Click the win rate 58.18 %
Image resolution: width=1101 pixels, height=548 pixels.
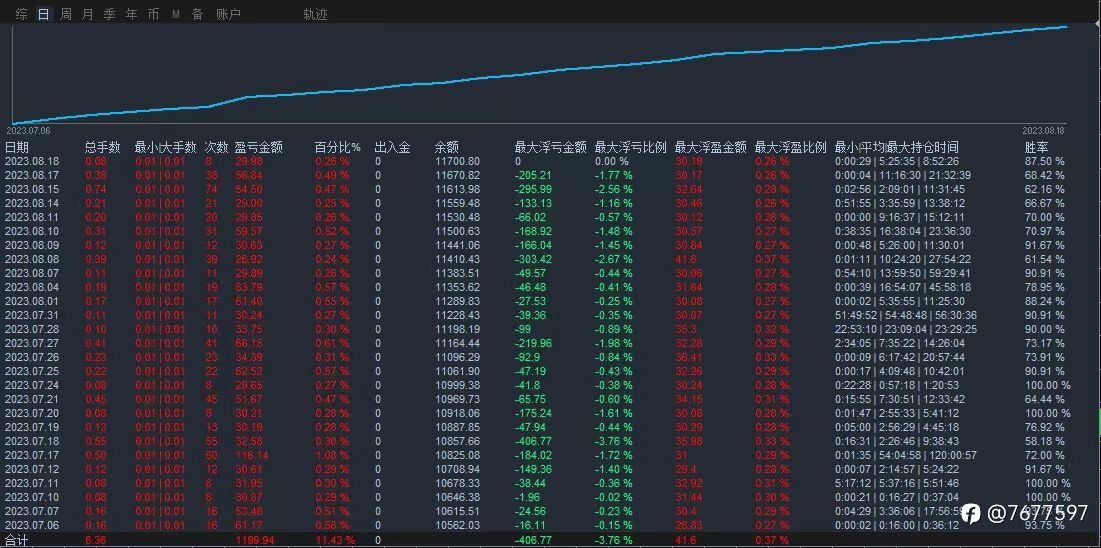1045,441
